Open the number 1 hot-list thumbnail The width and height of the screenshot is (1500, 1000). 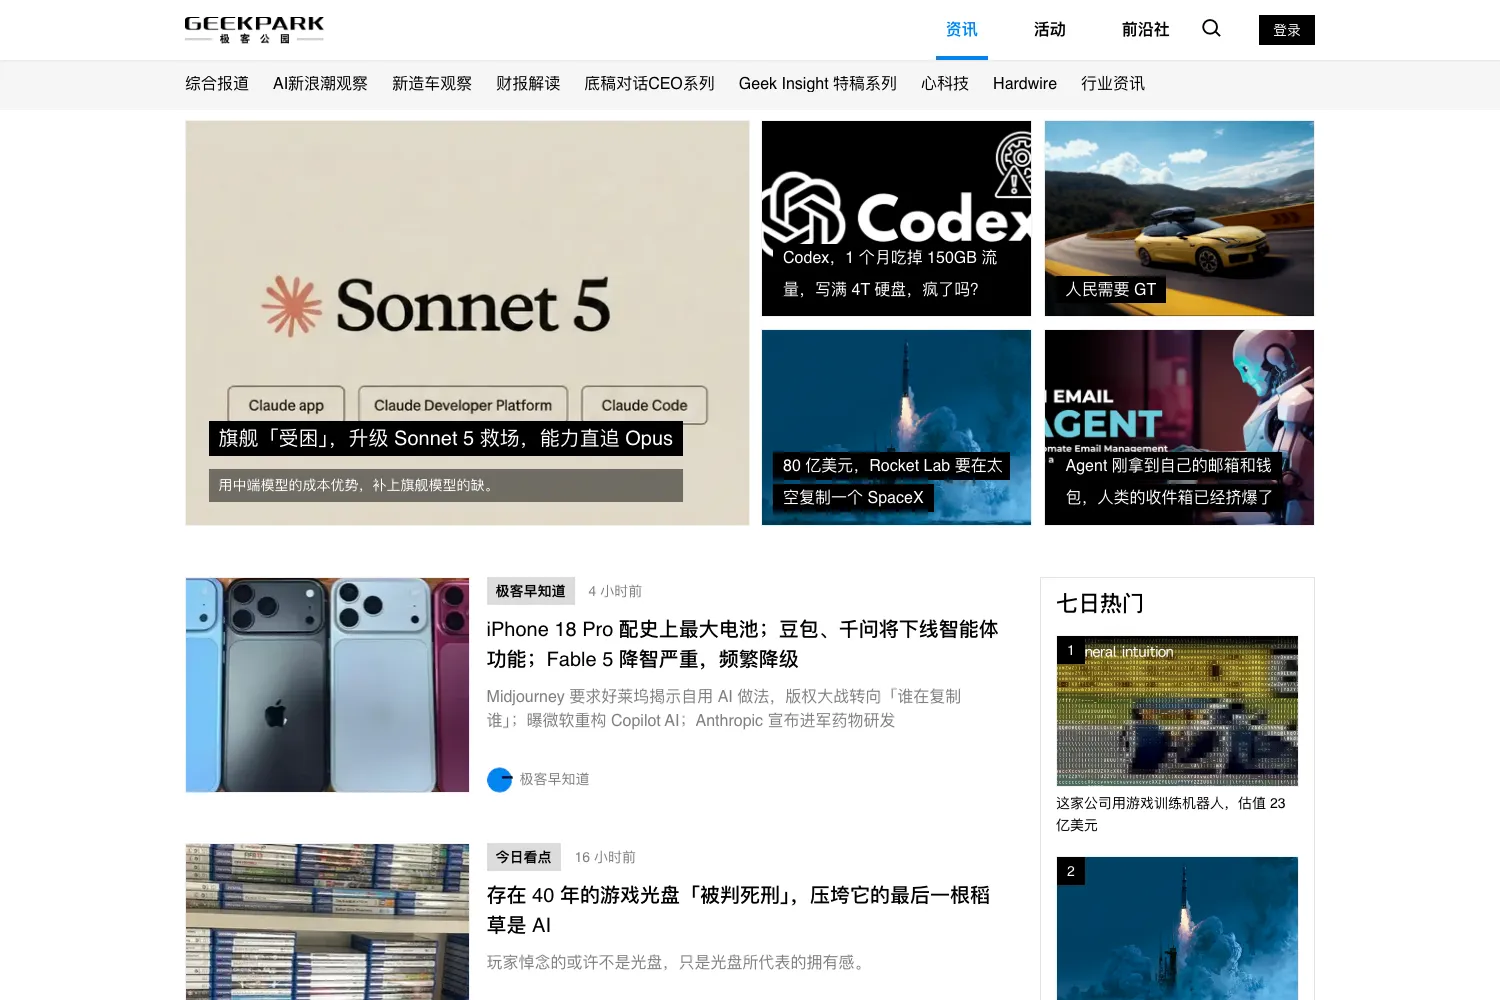(1177, 711)
